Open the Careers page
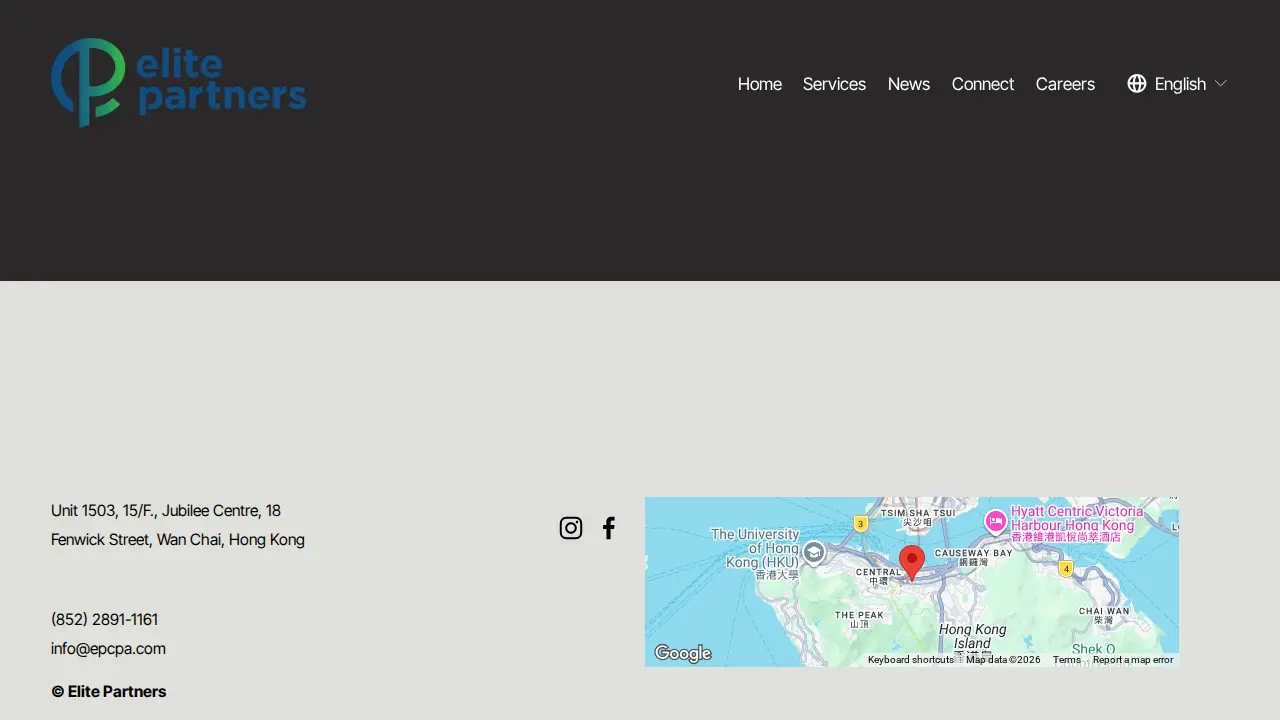The height and width of the screenshot is (720, 1280). tap(1065, 84)
